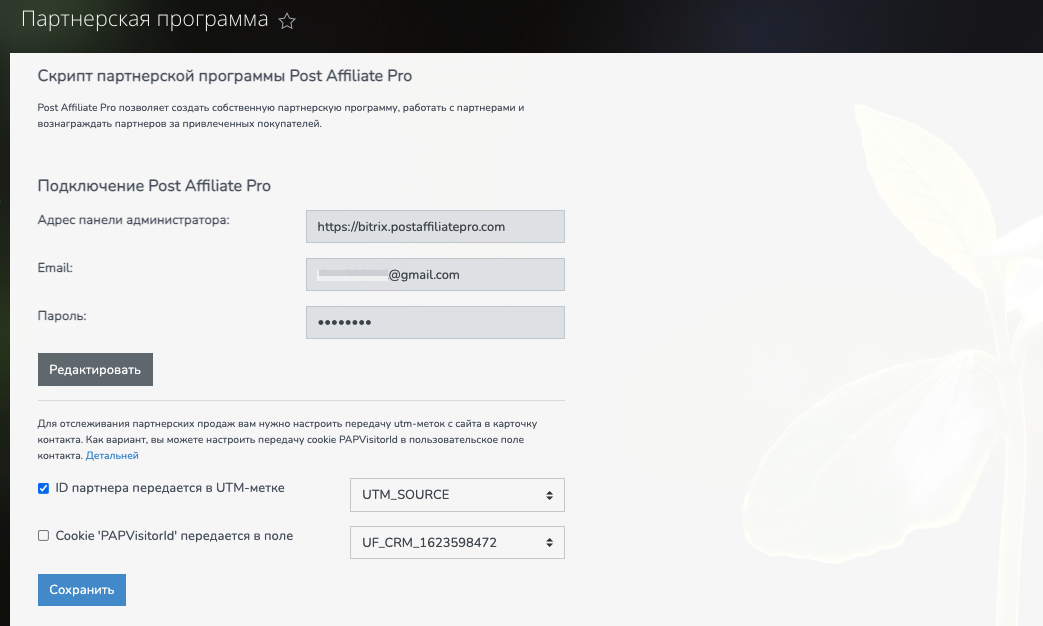Viewport: 1043px width, 626px height.
Task: Focus the Email input field
Action: [x=435, y=275]
